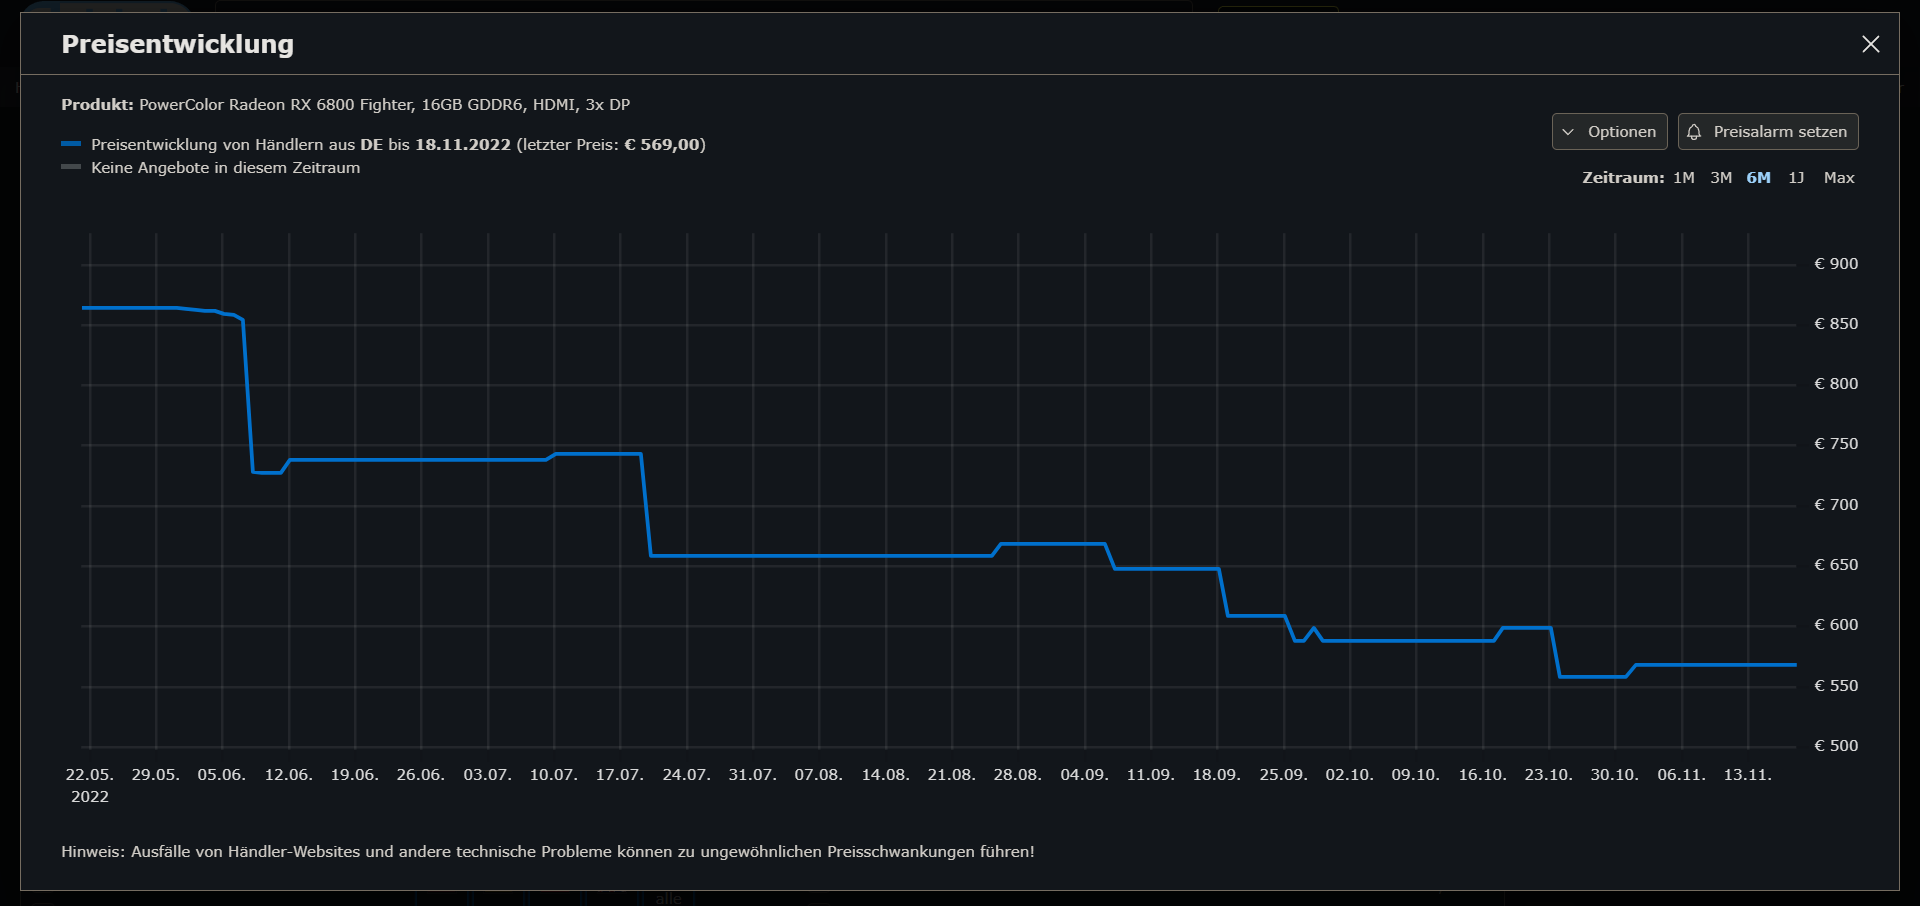Viewport: 1920px width, 906px height.
Task: Click the X to close Preisentwicklung dialog
Action: tap(1872, 44)
